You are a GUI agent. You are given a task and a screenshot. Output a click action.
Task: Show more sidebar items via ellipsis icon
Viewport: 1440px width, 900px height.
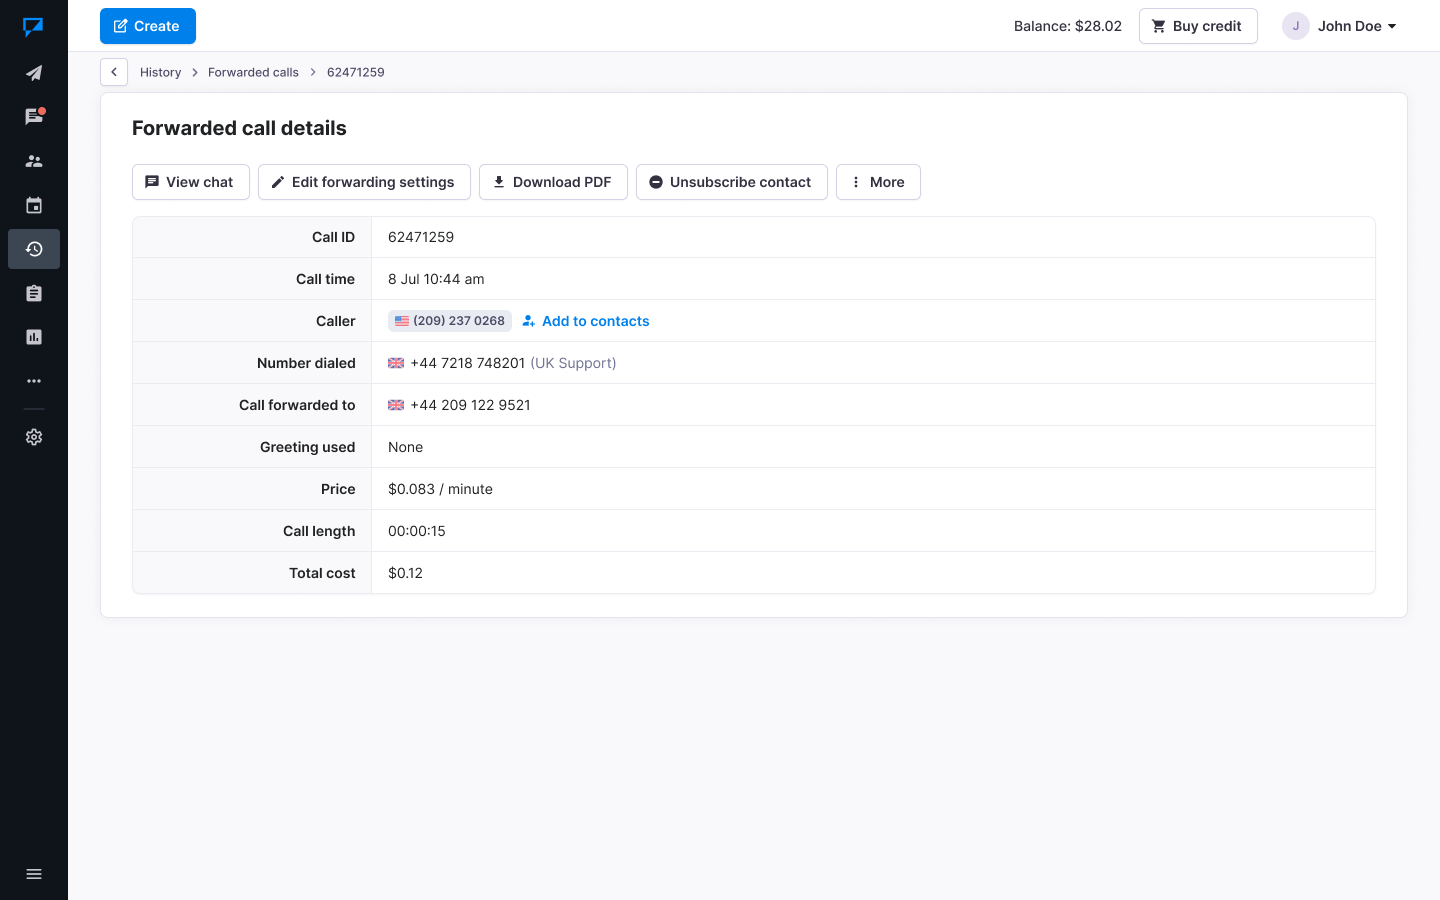(x=34, y=381)
